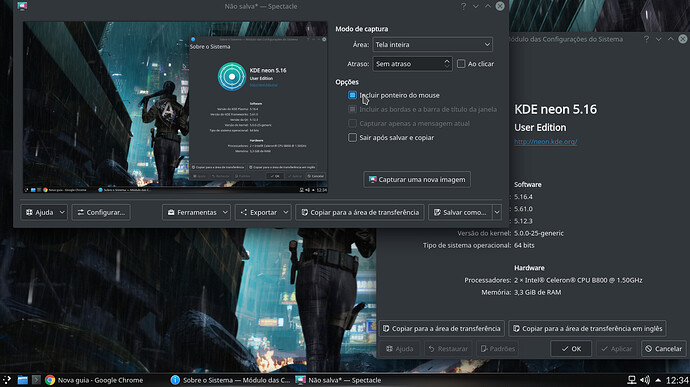Click the Spectacle title bar help question mark
This screenshot has height=387, width=690.
(463, 6)
